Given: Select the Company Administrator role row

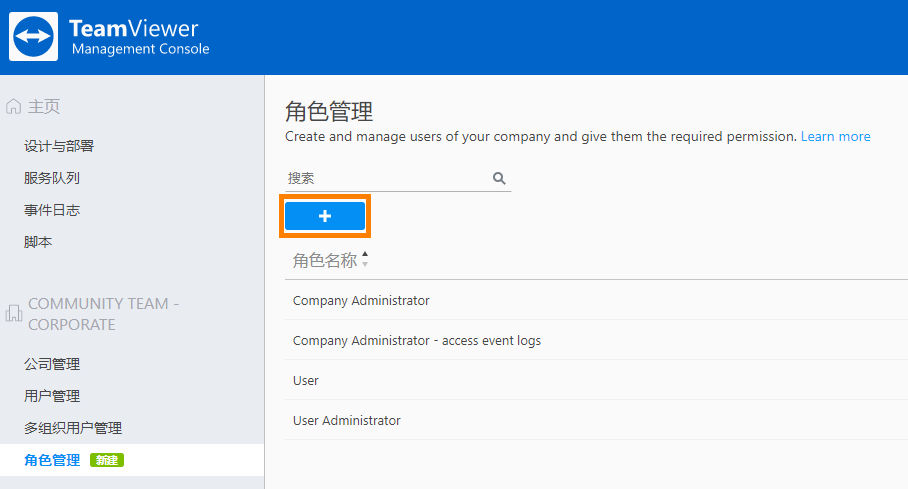Looking at the screenshot, I should [596, 300].
